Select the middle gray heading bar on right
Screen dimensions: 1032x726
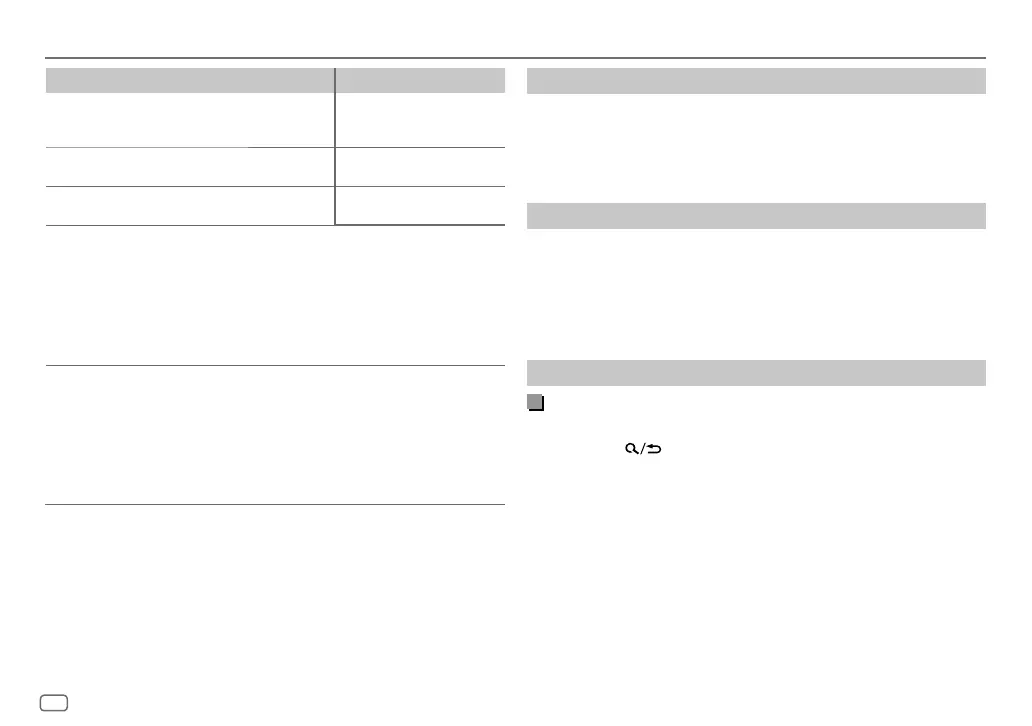(x=756, y=216)
